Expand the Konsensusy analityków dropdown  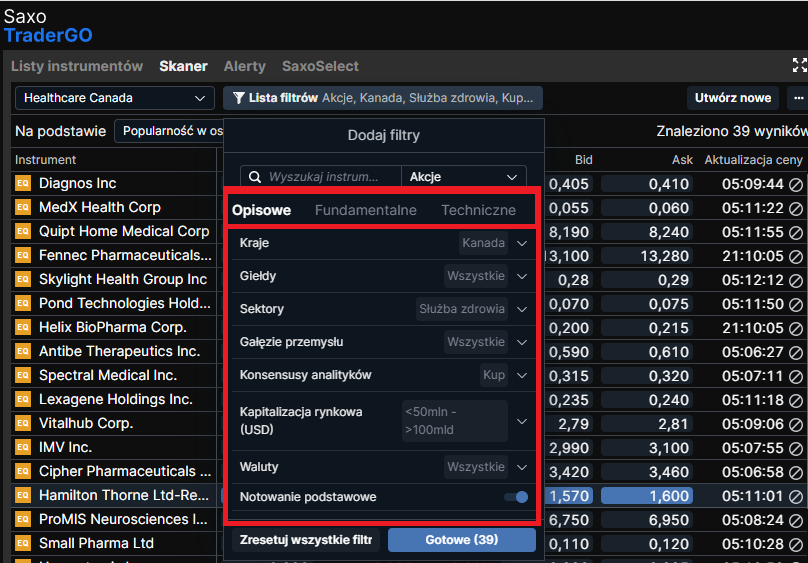click(521, 375)
